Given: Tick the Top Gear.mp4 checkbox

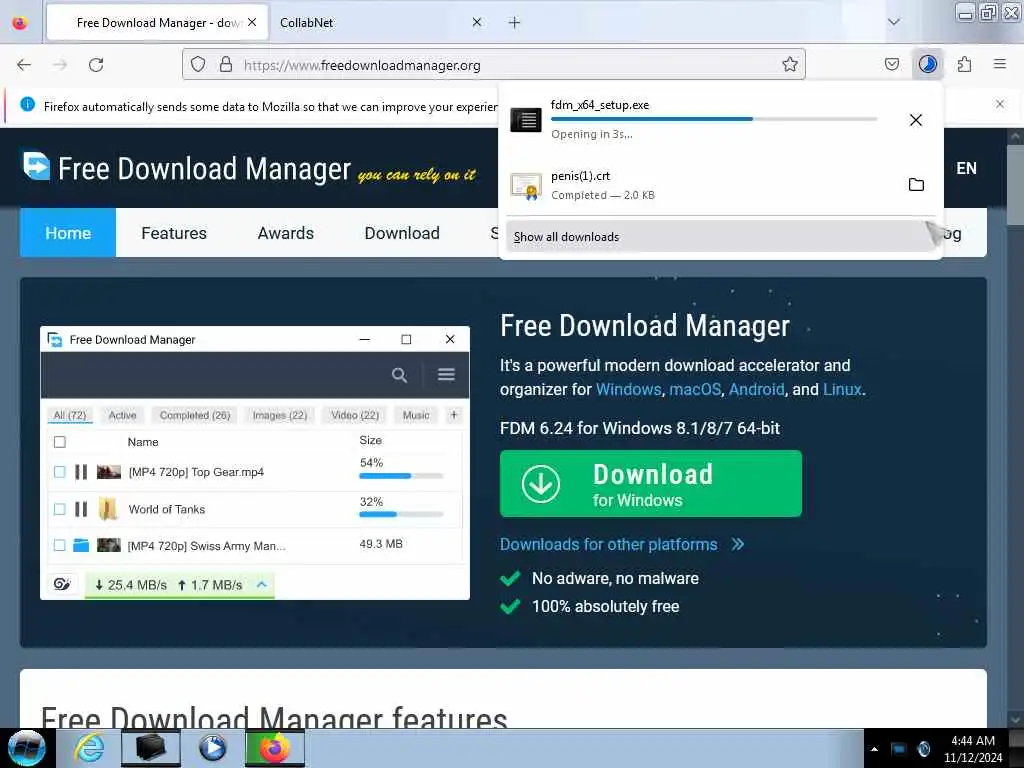Looking at the screenshot, I should 59,472.
